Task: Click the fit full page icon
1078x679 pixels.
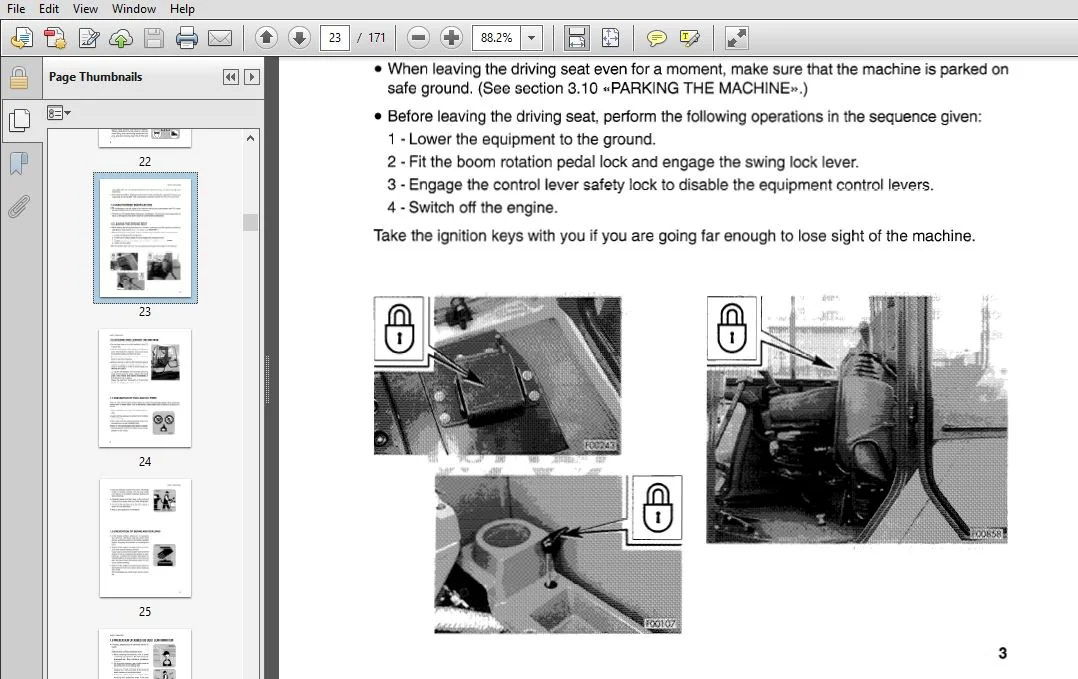Action: [x=610, y=38]
